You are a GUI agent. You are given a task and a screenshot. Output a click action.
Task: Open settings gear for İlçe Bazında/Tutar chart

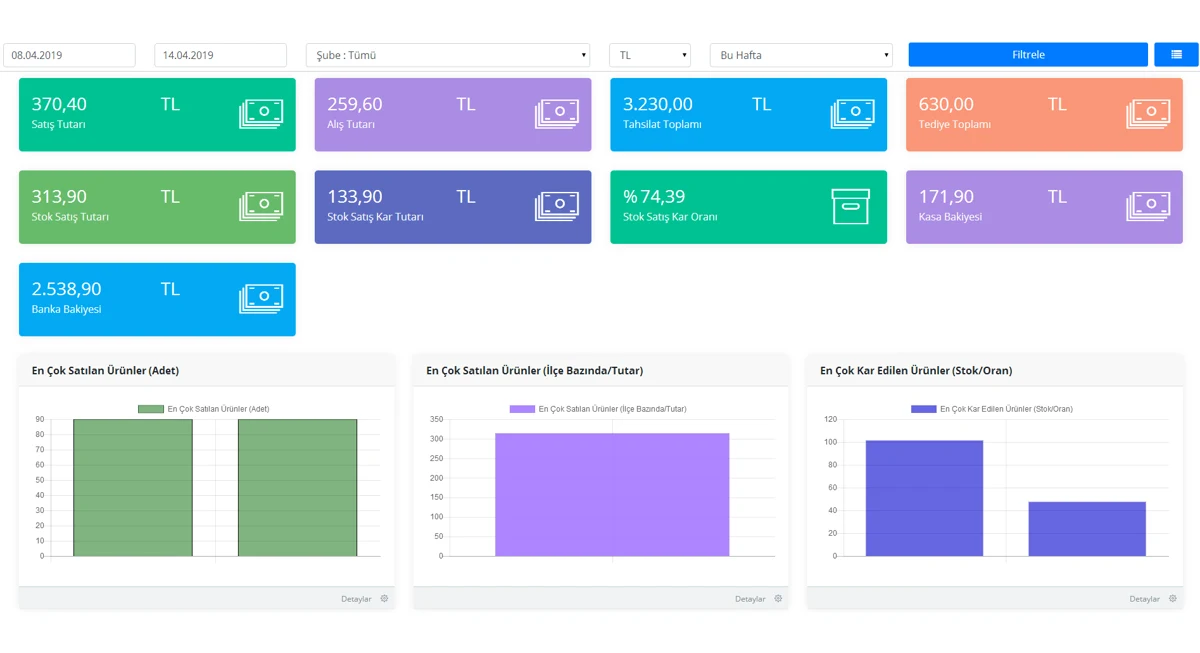778,599
